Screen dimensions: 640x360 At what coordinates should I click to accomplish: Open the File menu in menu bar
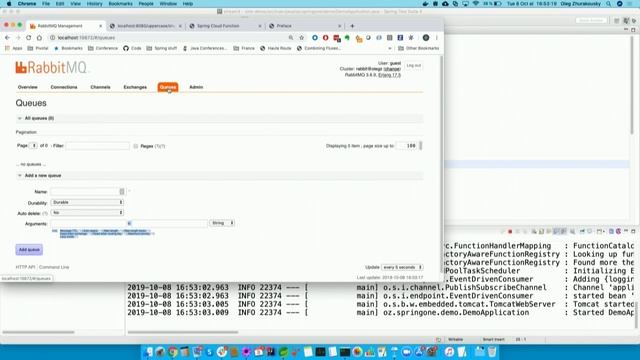click(x=46, y=4)
